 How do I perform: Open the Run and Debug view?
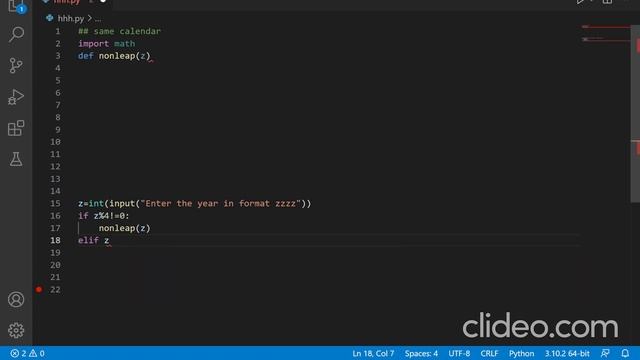pyautogui.click(x=16, y=97)
